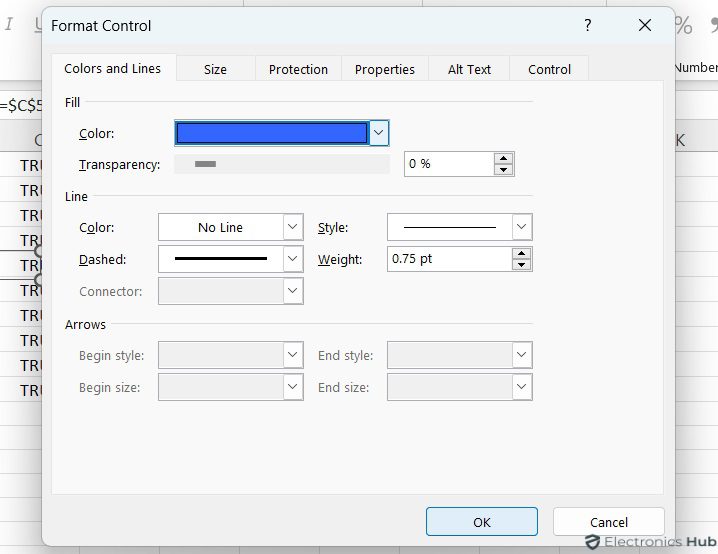718x554 pixels.
Task: Close the Format Control dialog
Action: [x=645, y=26]
